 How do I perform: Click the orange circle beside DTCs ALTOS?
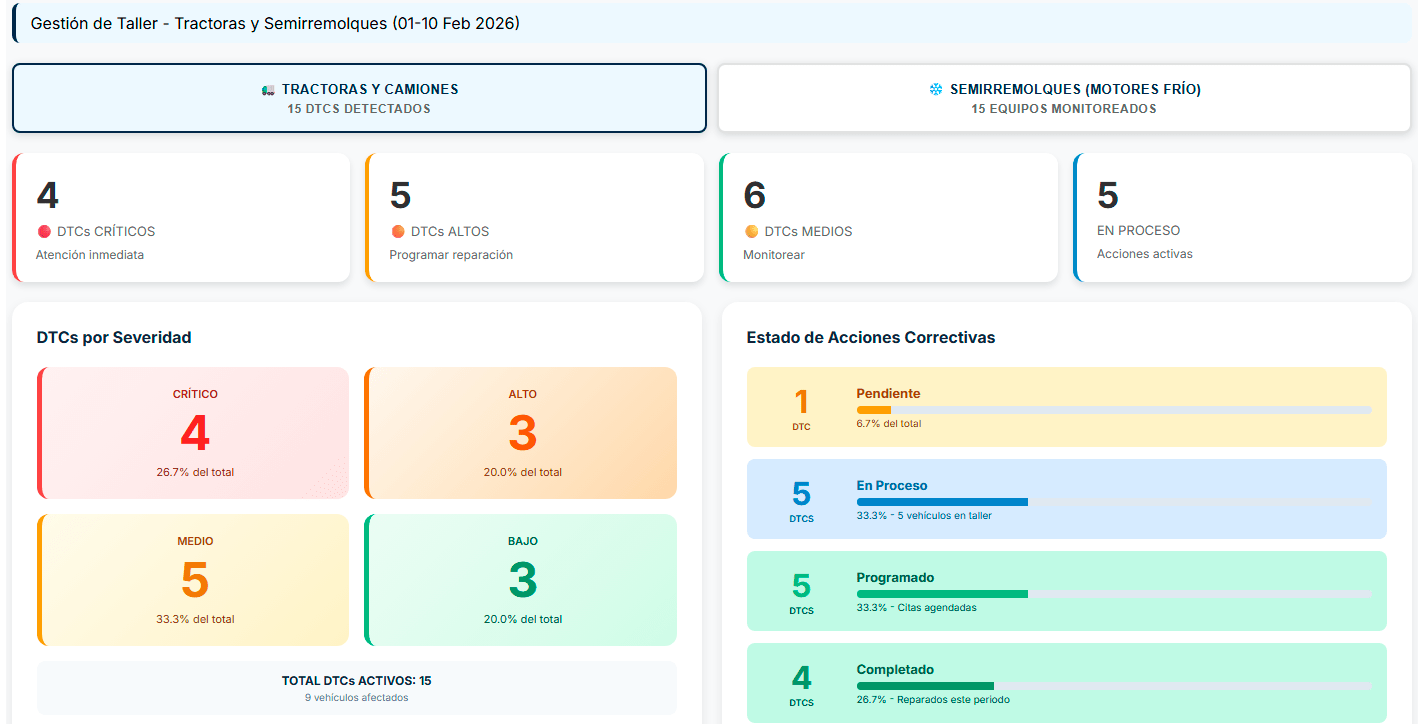[x=398, y=232]
